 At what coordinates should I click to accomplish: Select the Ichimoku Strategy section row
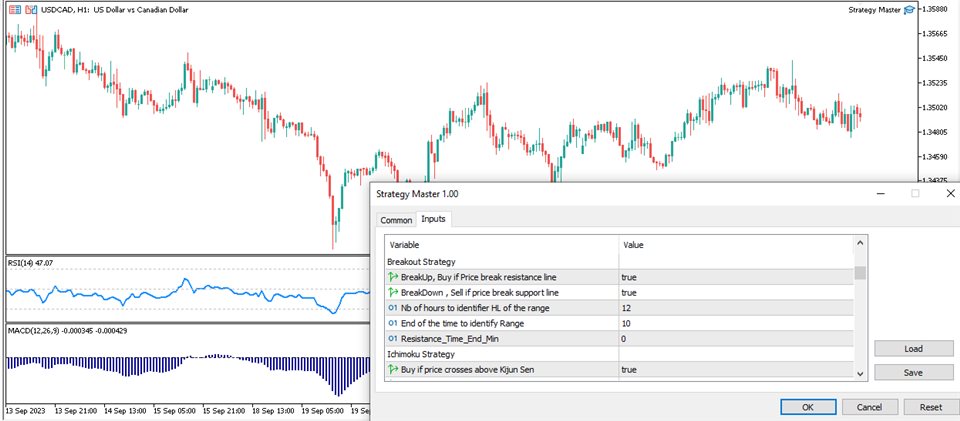[619, 354]
